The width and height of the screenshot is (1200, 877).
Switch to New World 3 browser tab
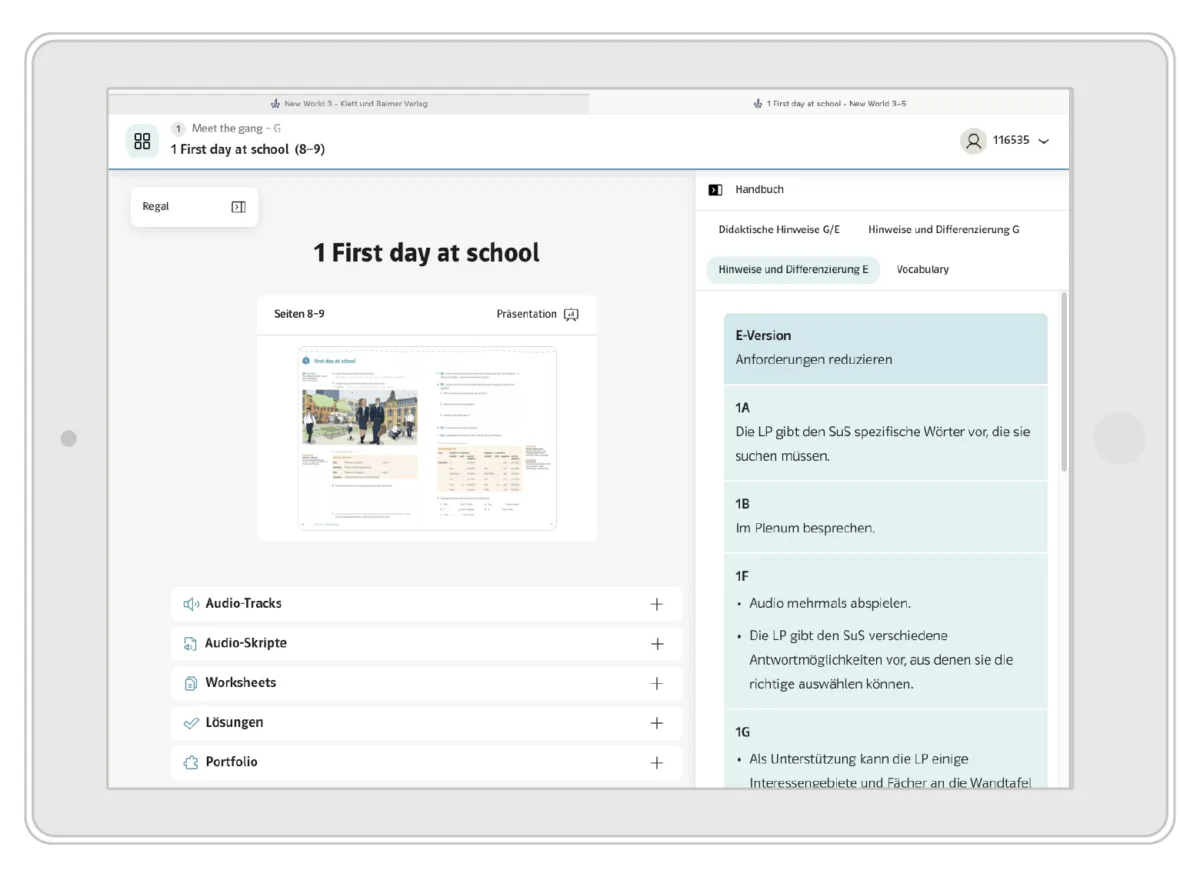click(349, 103)
